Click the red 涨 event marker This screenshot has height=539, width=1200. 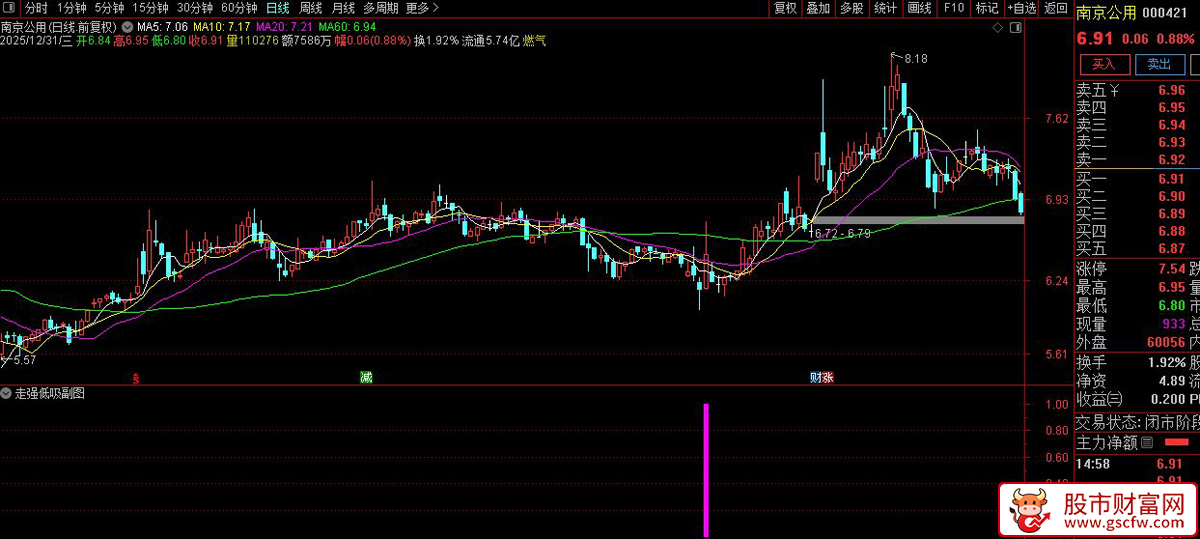click(x=828, y=378)
